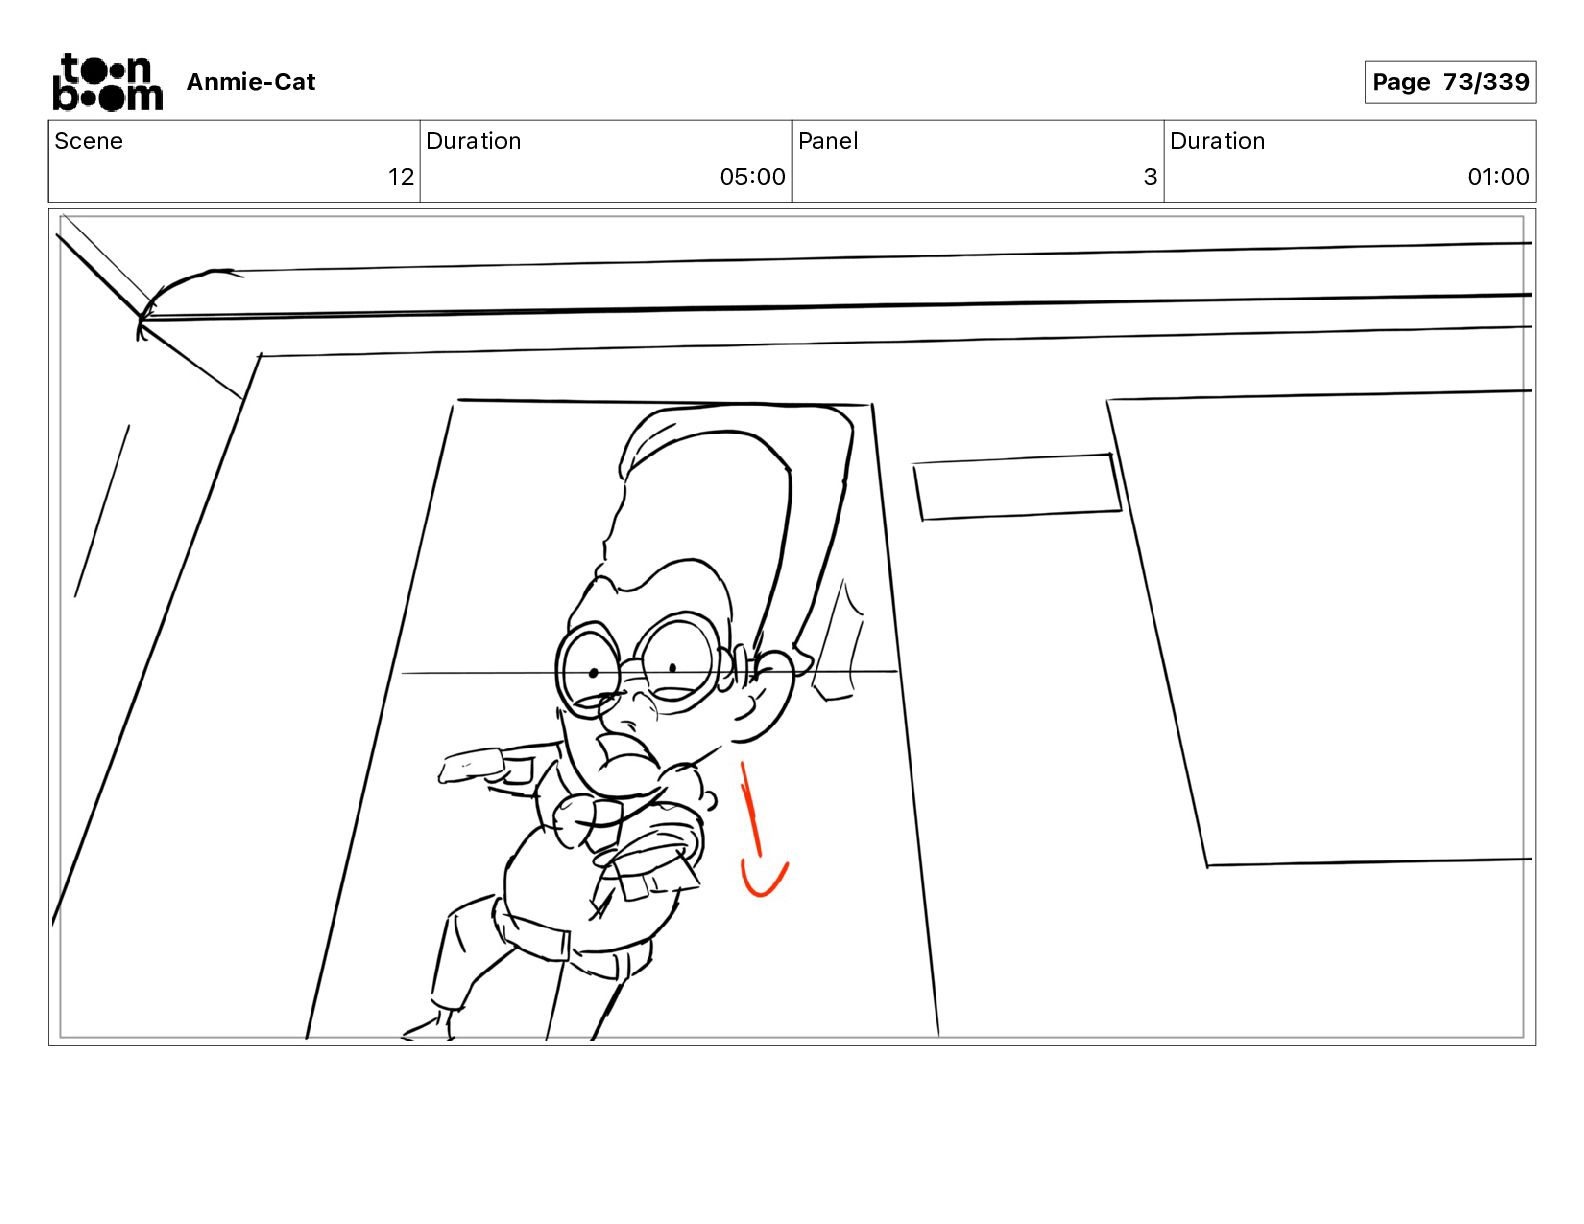Select the 'Panel' header label

pos(828,141)
